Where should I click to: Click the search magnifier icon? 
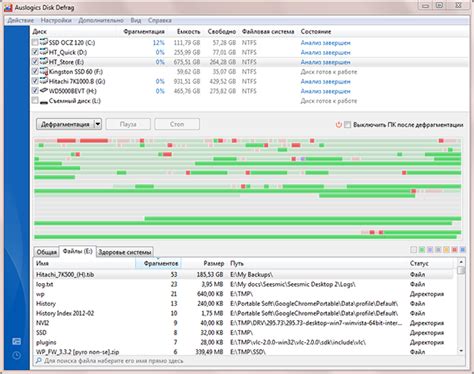point(39,361)
